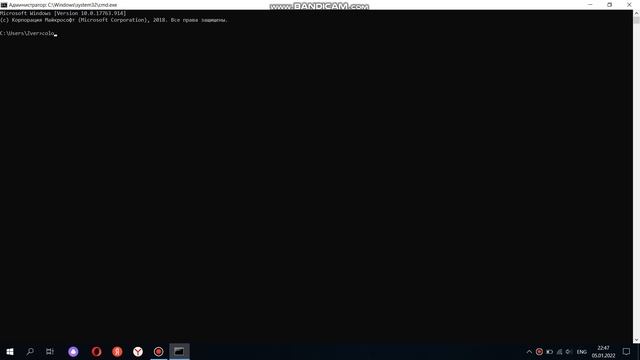Viewport: 640px width, 360px height.
Task: Switch to Bandicam recorder taskbar icon
Action: pos(158,351)
